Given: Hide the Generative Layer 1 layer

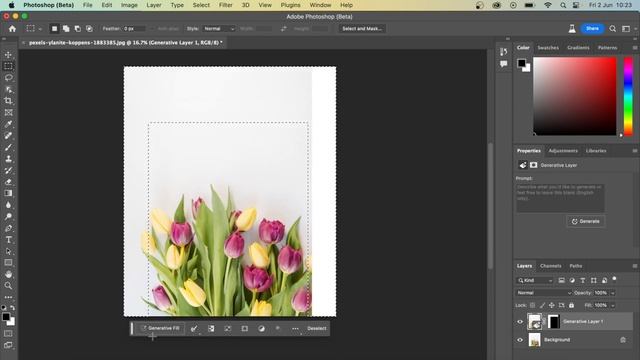Looking at the screenshot, I should tap(520, 322).
